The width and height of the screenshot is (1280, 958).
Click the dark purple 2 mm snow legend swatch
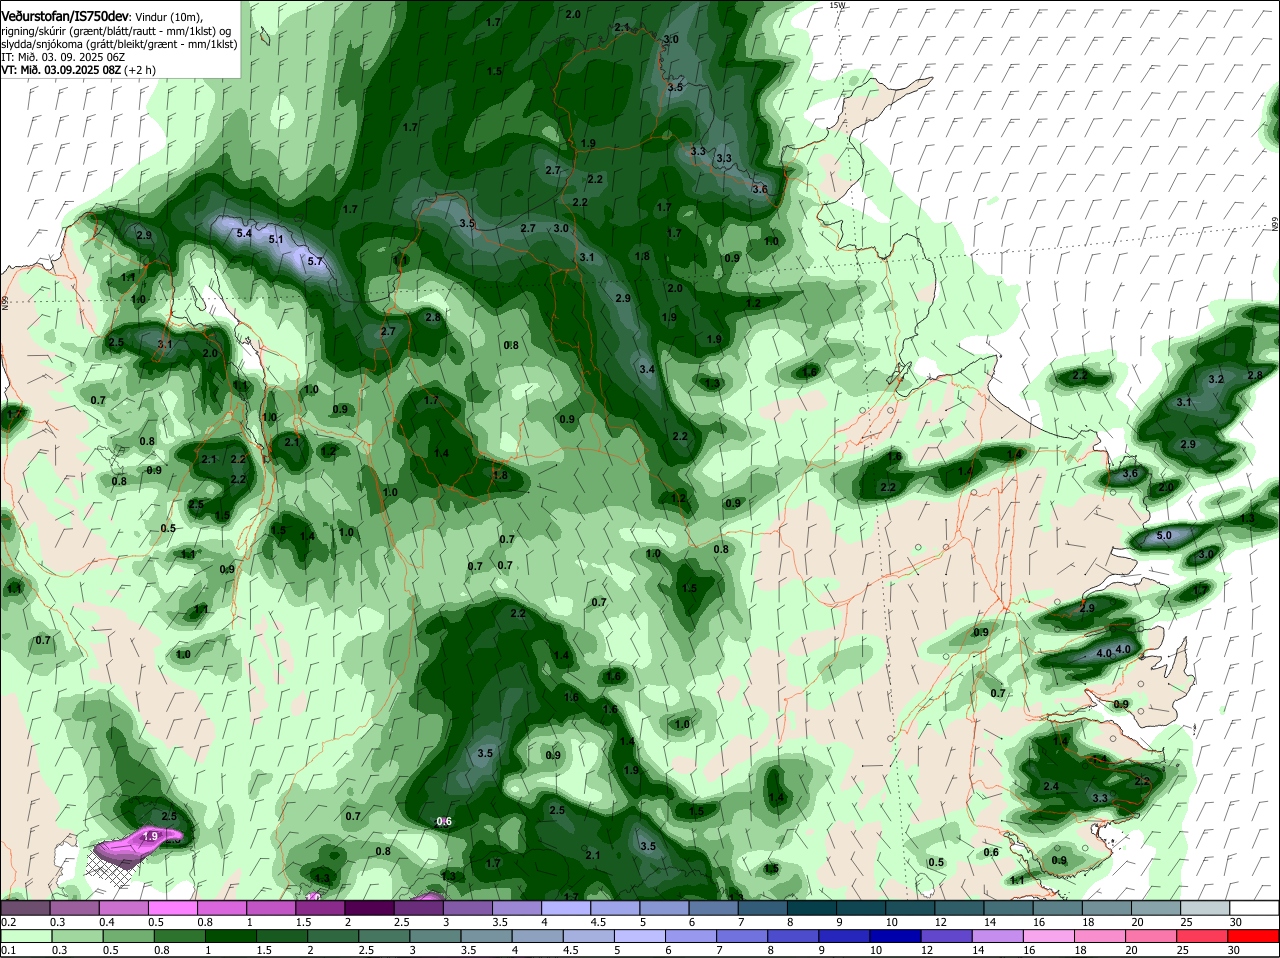click(370, 908)
